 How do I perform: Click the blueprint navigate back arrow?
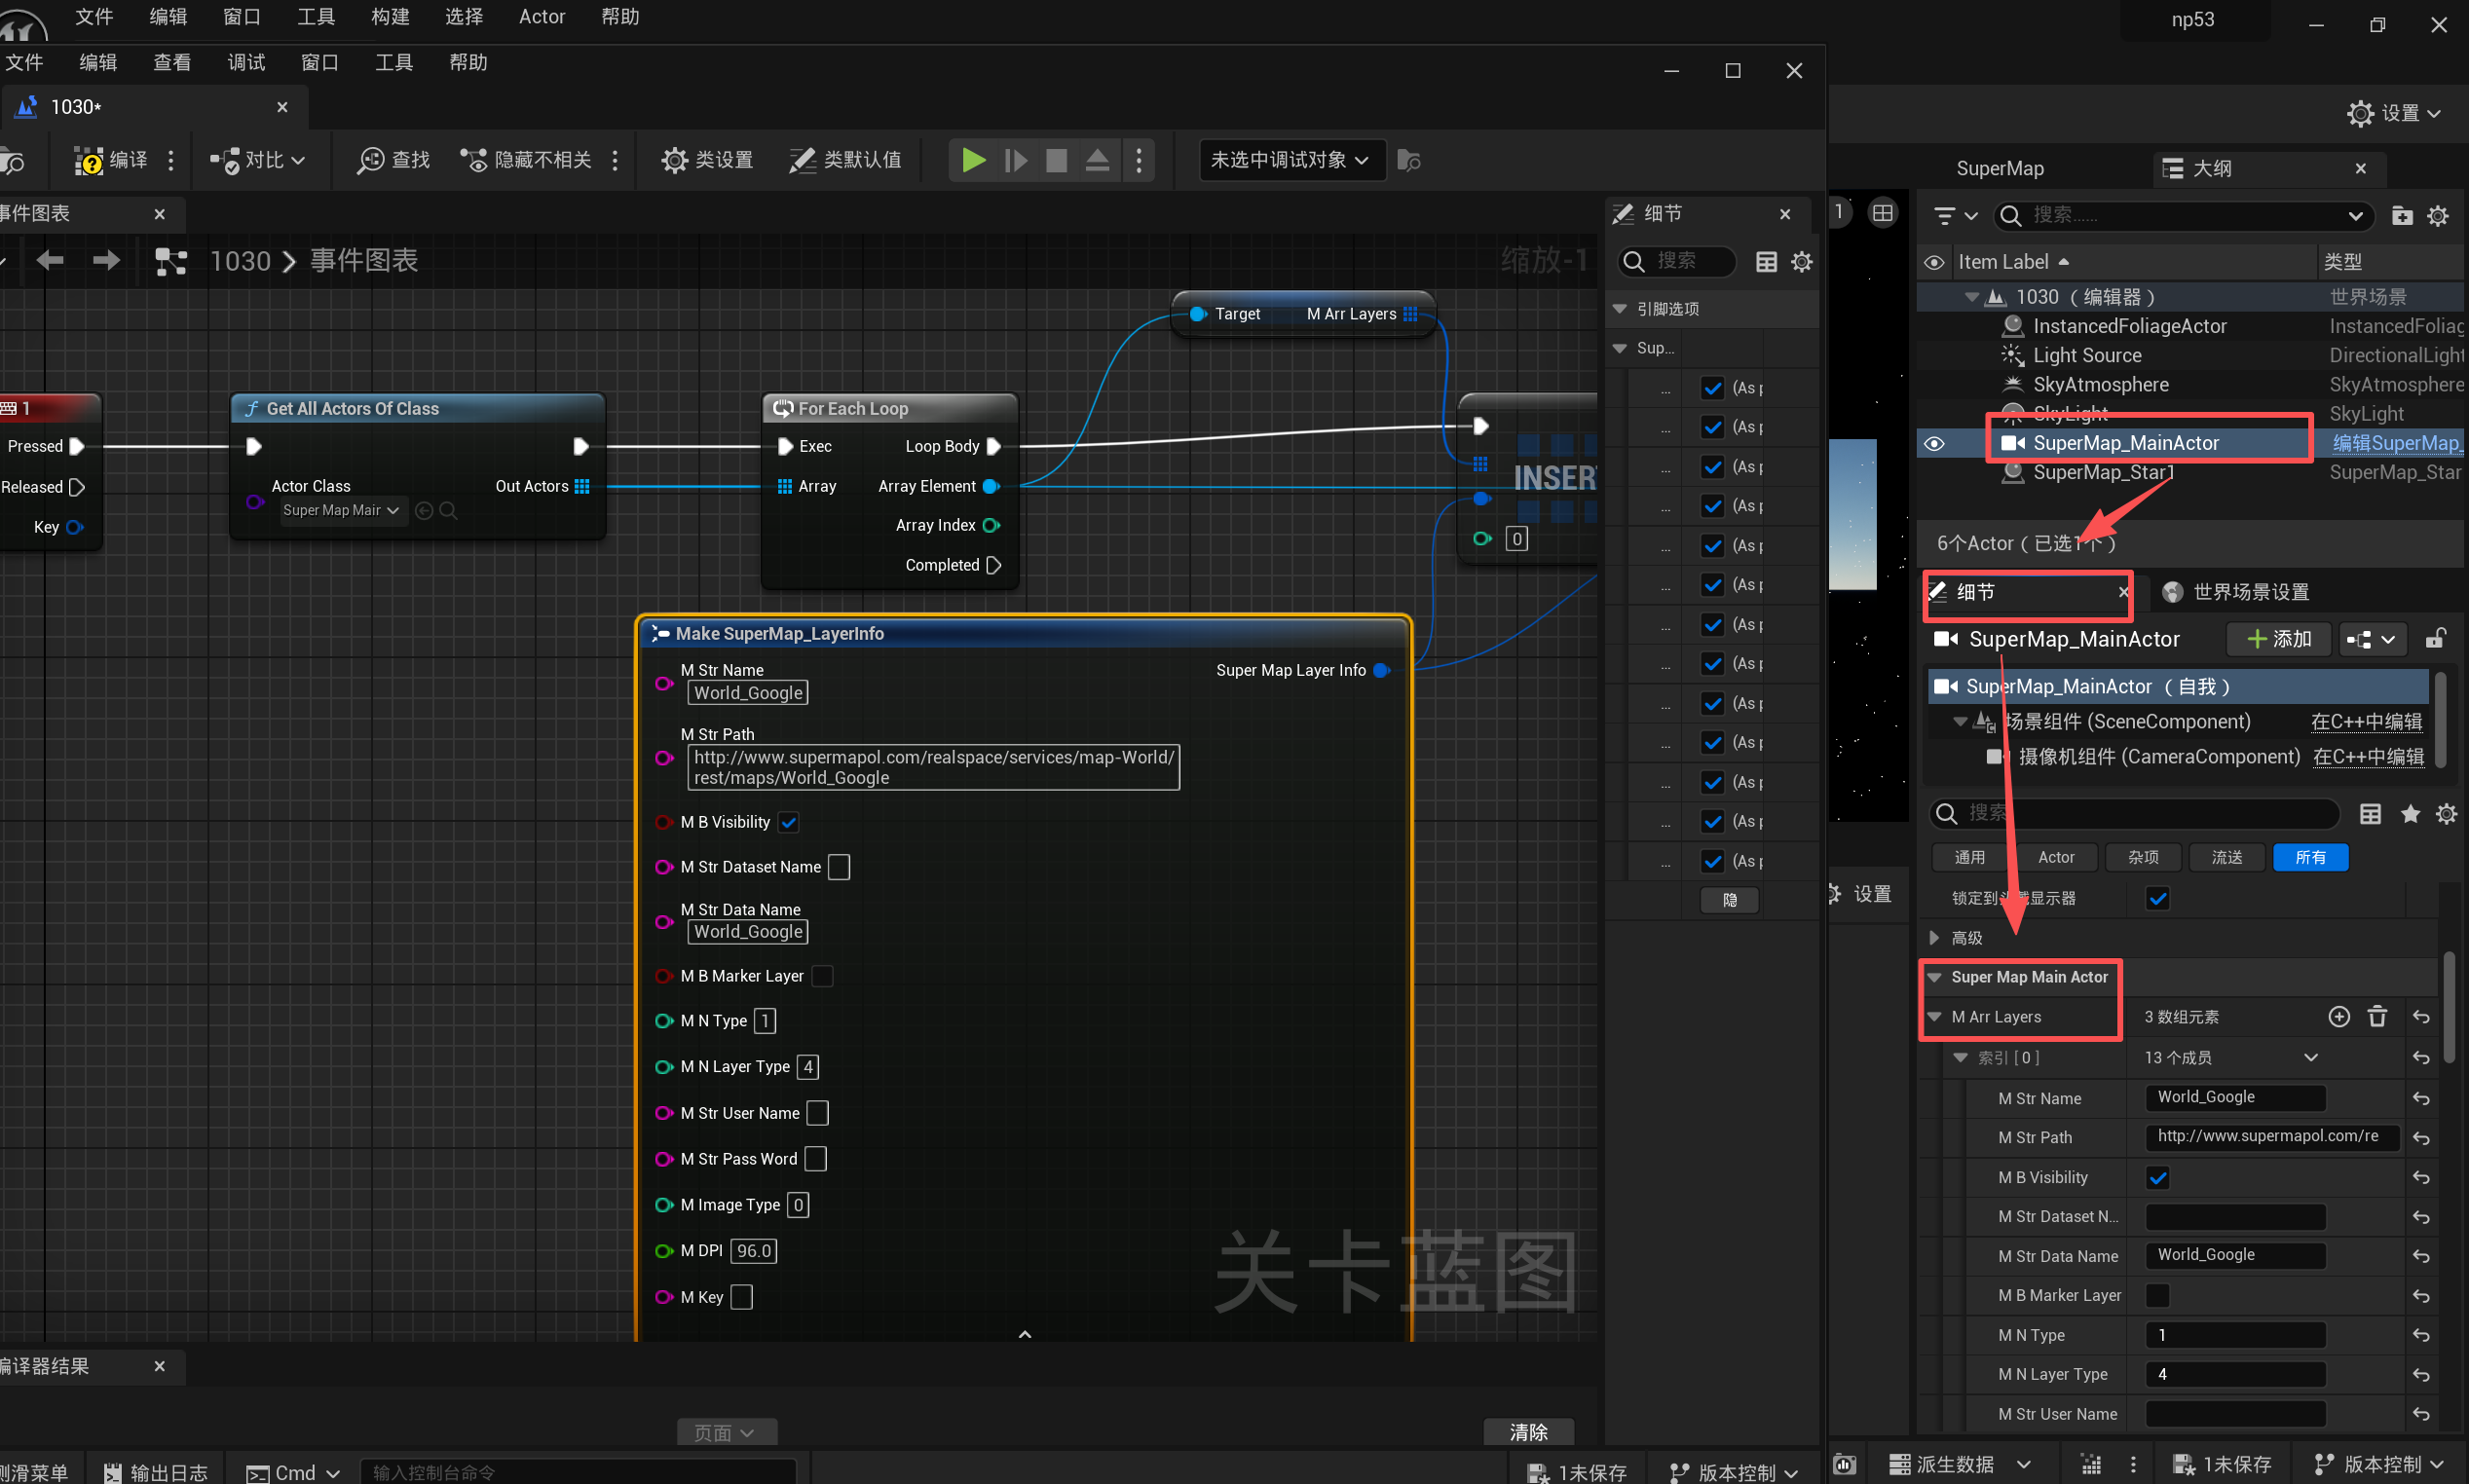tap(49, 261)
